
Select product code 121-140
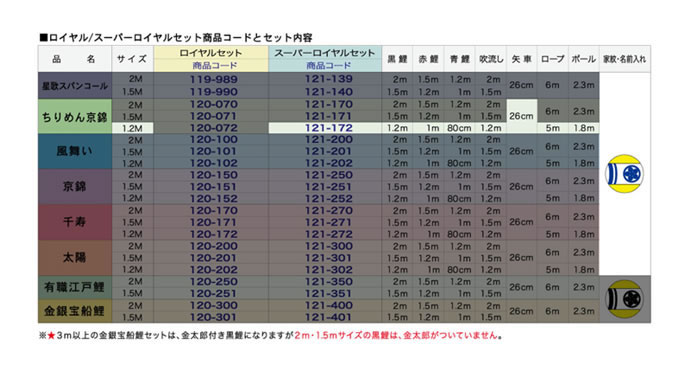coord(329,92)
